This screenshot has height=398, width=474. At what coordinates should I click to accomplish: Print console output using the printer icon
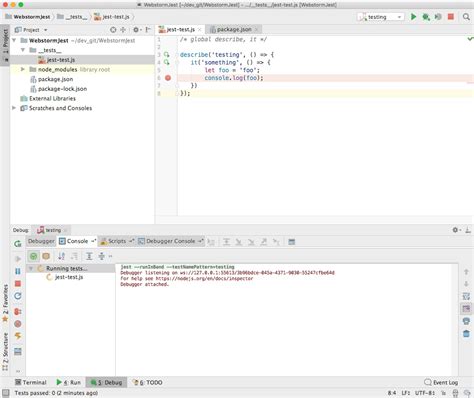pyautogui.click(x=466, y=321)
